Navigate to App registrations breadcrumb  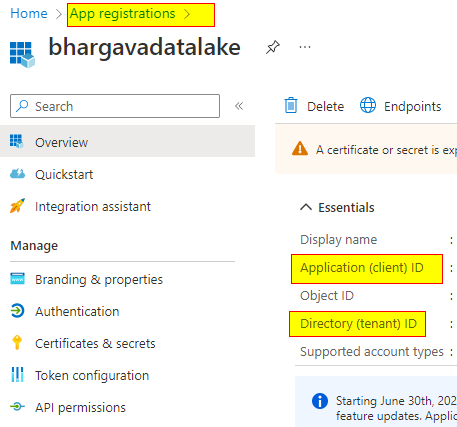click(122, 14)
